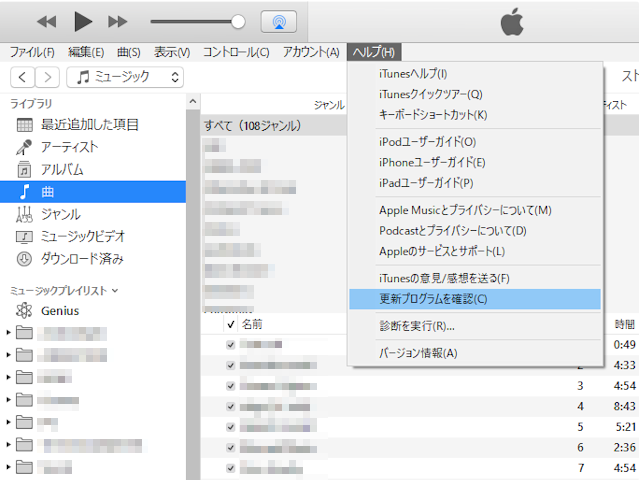This screenshot has width=641, height=480.
Task: Go forward with the right arrow button
Action: pos(47,77)
